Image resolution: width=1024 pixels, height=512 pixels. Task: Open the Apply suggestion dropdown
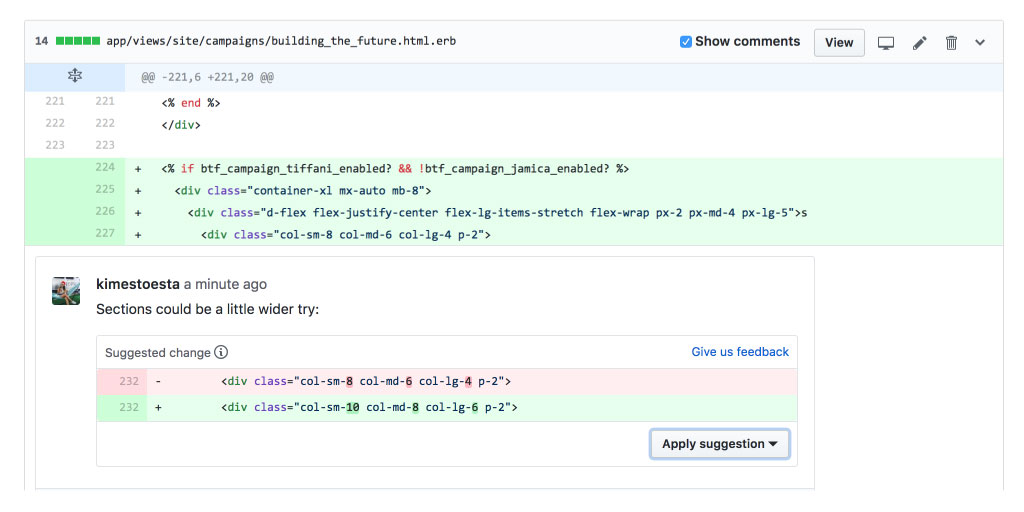tap(719, 444)
